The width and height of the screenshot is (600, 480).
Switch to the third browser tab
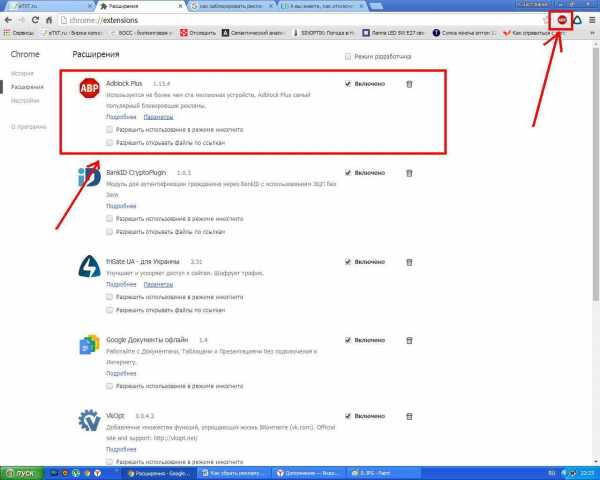pyautogui.click(x=232, y=6)
